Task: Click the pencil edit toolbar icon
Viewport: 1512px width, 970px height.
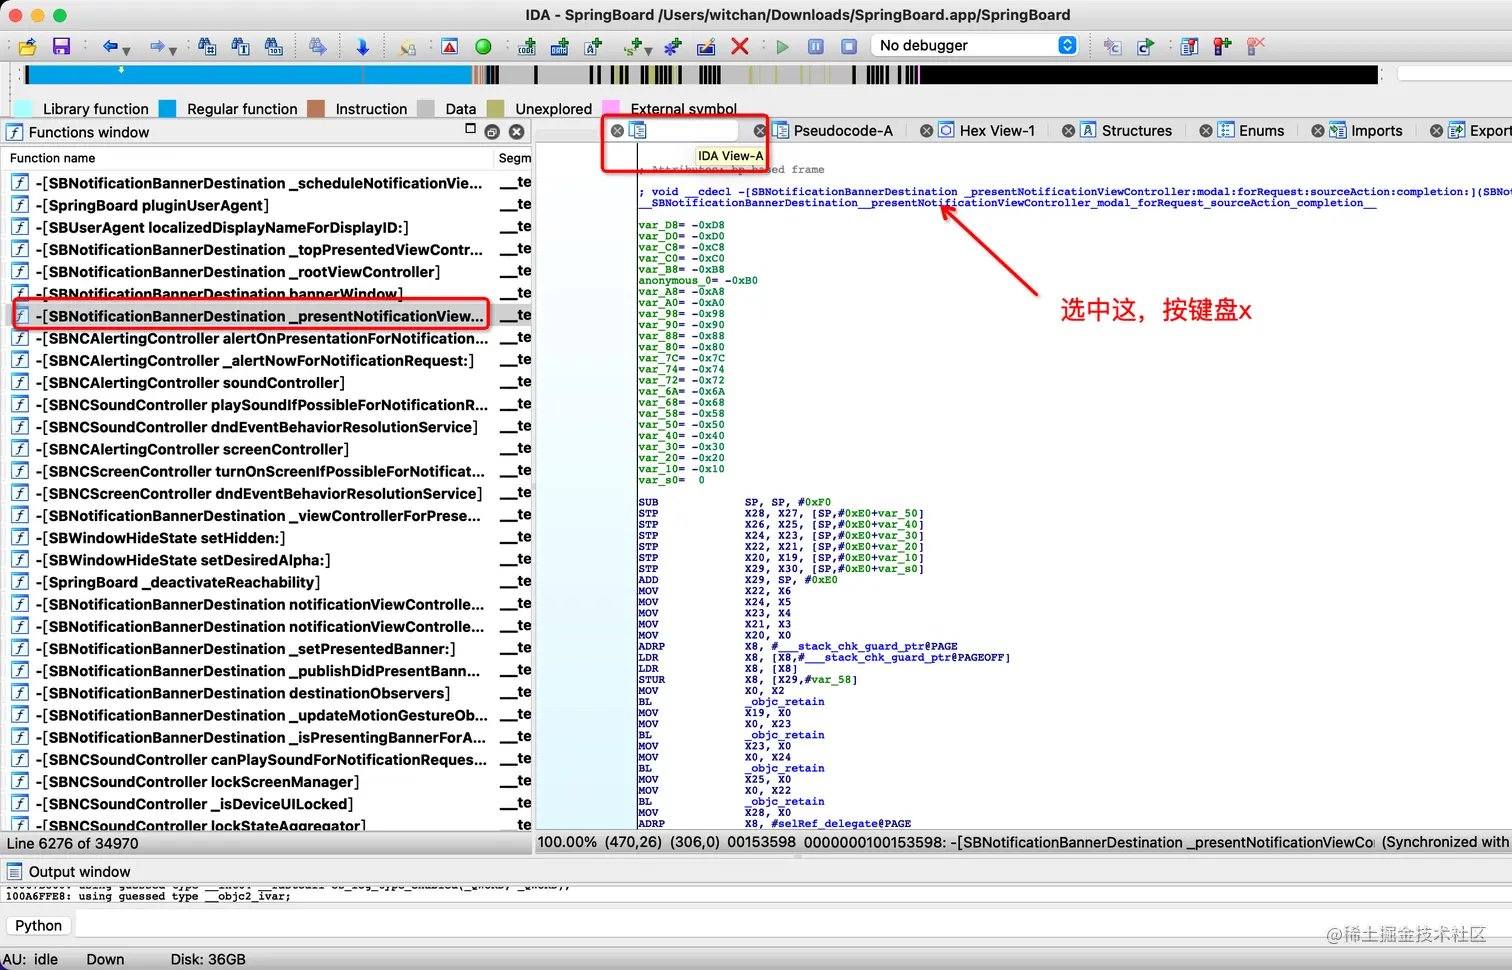Action: (706, 46)
